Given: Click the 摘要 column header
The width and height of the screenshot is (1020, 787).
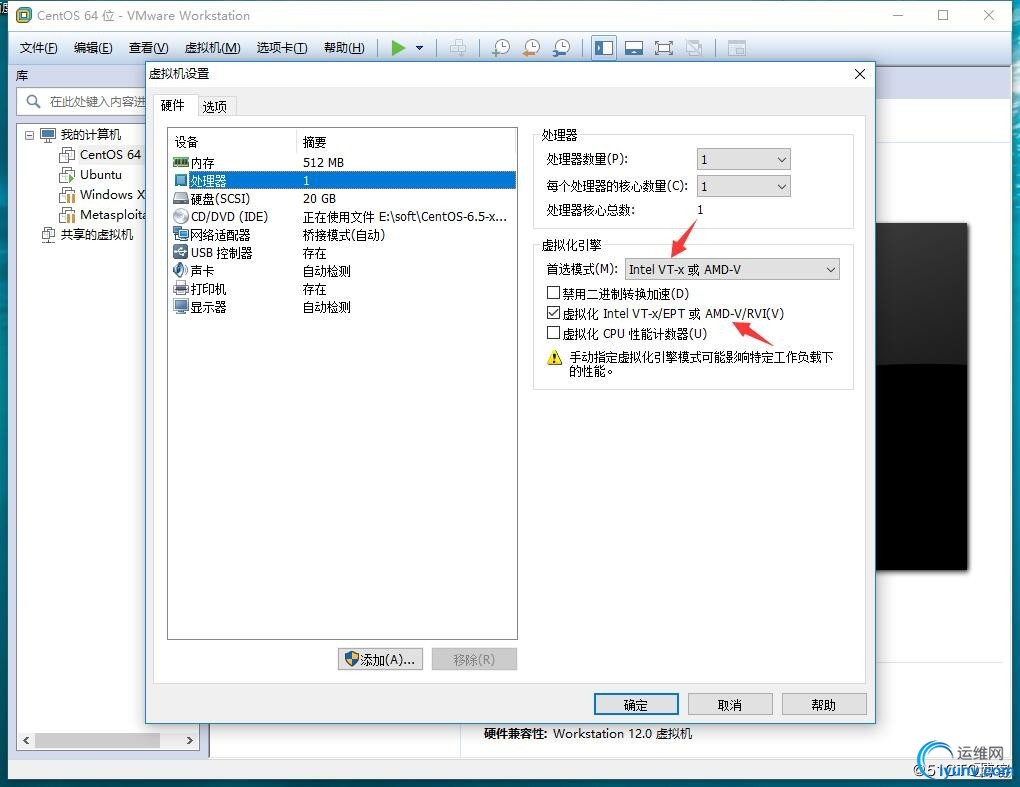Looking at the screenshot, I should [314, 142].
